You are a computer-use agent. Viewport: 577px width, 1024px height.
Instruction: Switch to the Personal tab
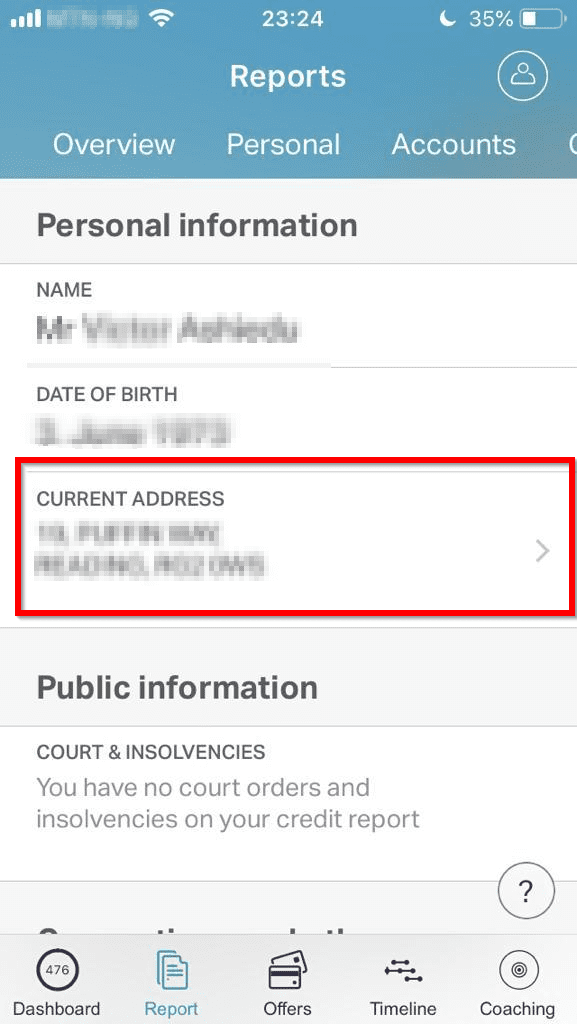click(283, 144)
